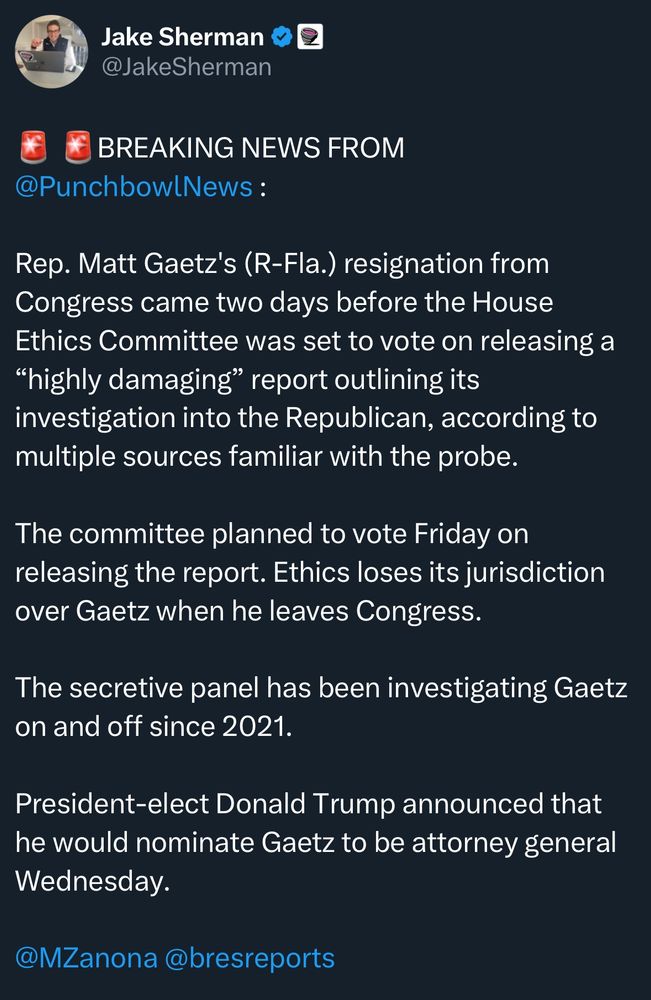The image size is (651, 1000).
Task: Click the Punchbowl affiliate badge icon
Action: pos(310,38)
